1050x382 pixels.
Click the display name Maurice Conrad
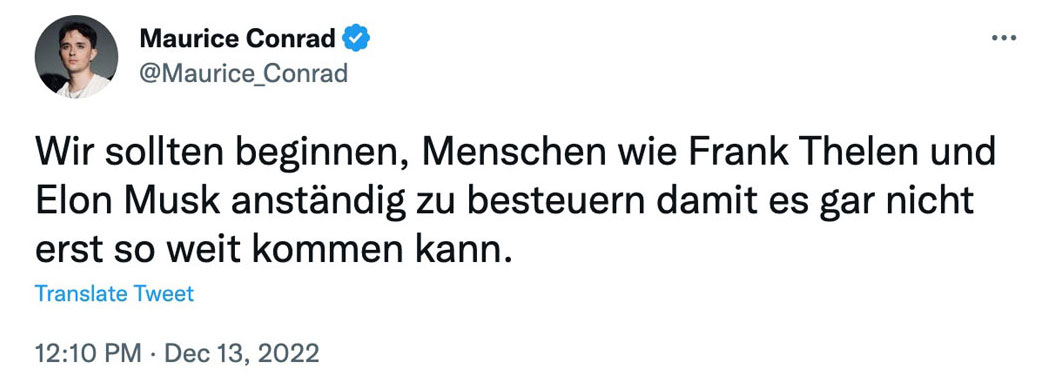click(238, 40)
